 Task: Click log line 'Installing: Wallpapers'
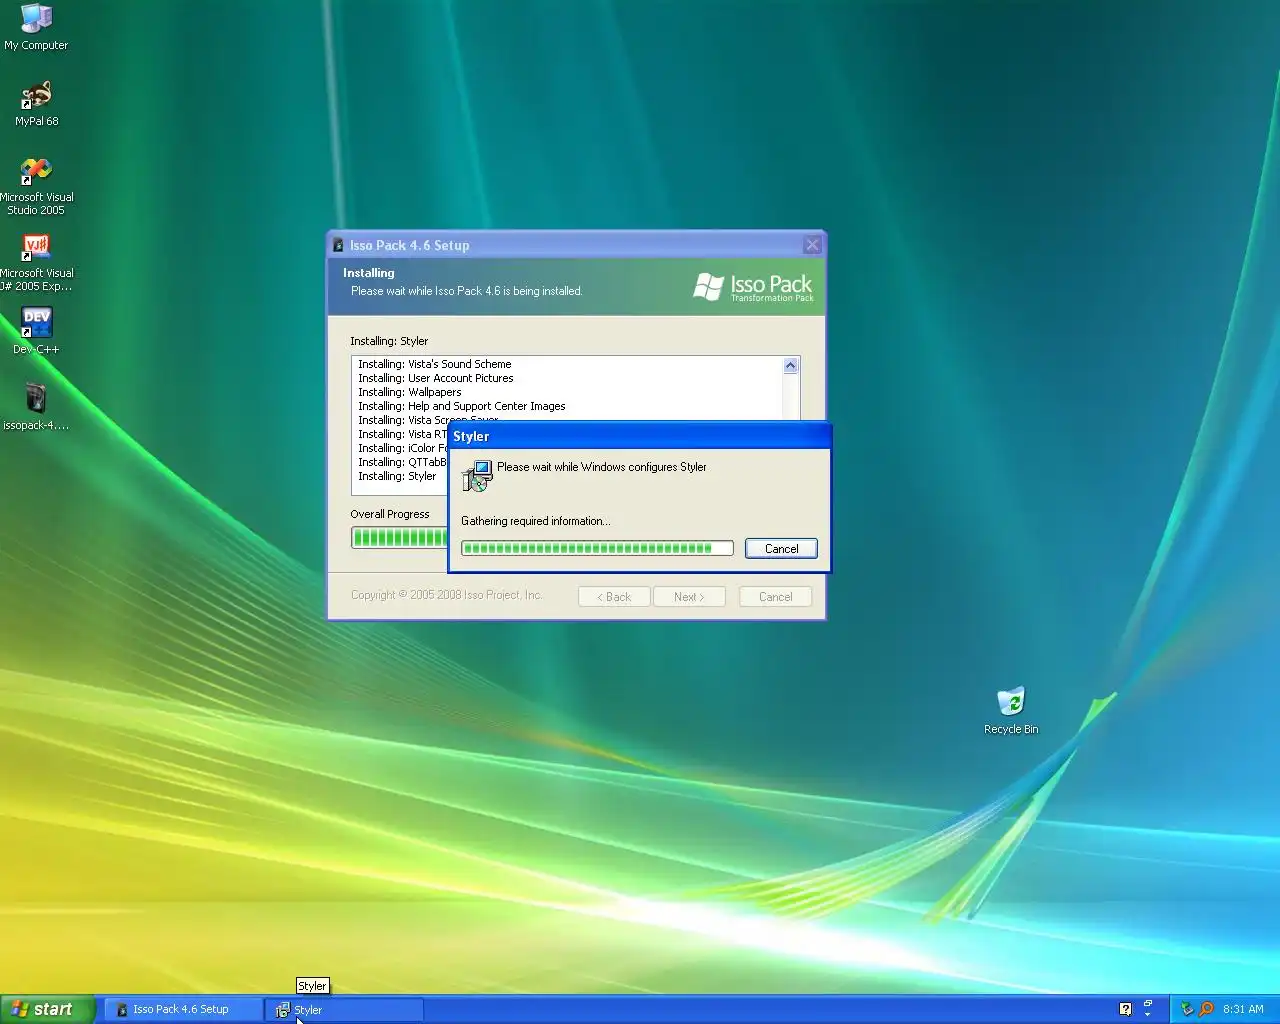point(410,392)
